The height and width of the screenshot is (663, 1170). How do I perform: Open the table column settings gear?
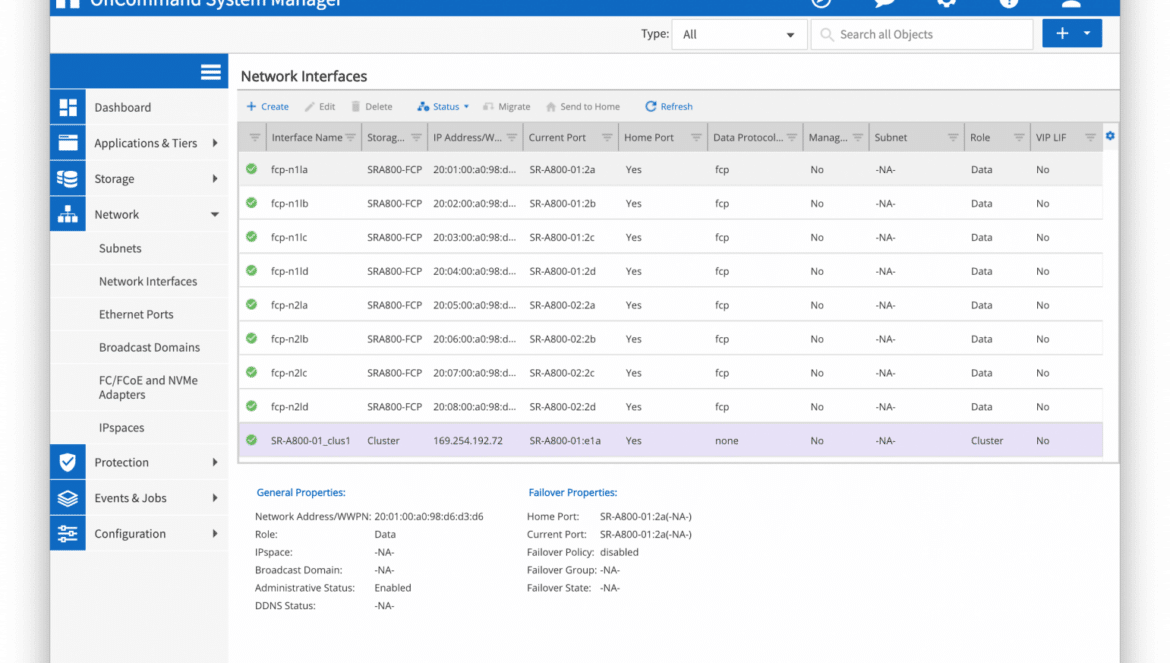1110,136
